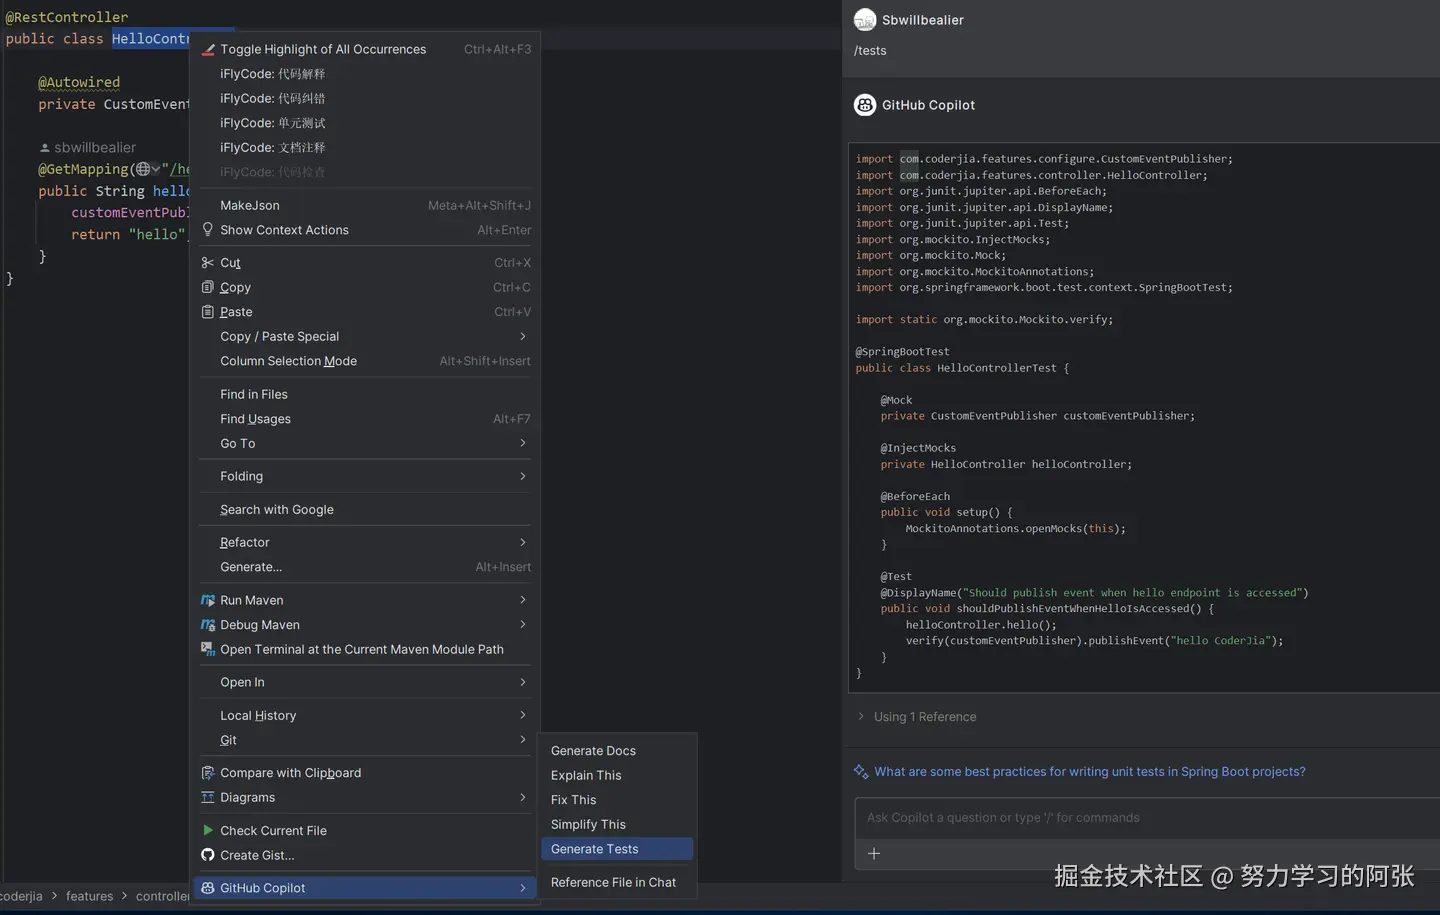1440x915 pixels.
Task: Click the copy icon beside Copy
Action: [x=208, y=287]
